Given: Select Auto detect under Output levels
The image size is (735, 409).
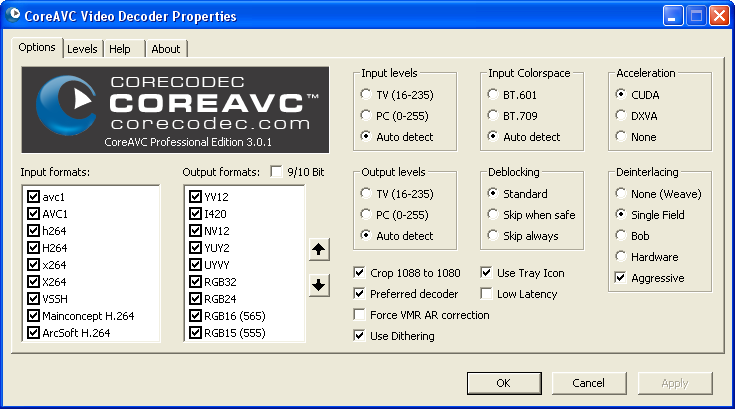Looking at the screenshot, I should [x=366, y=236].
